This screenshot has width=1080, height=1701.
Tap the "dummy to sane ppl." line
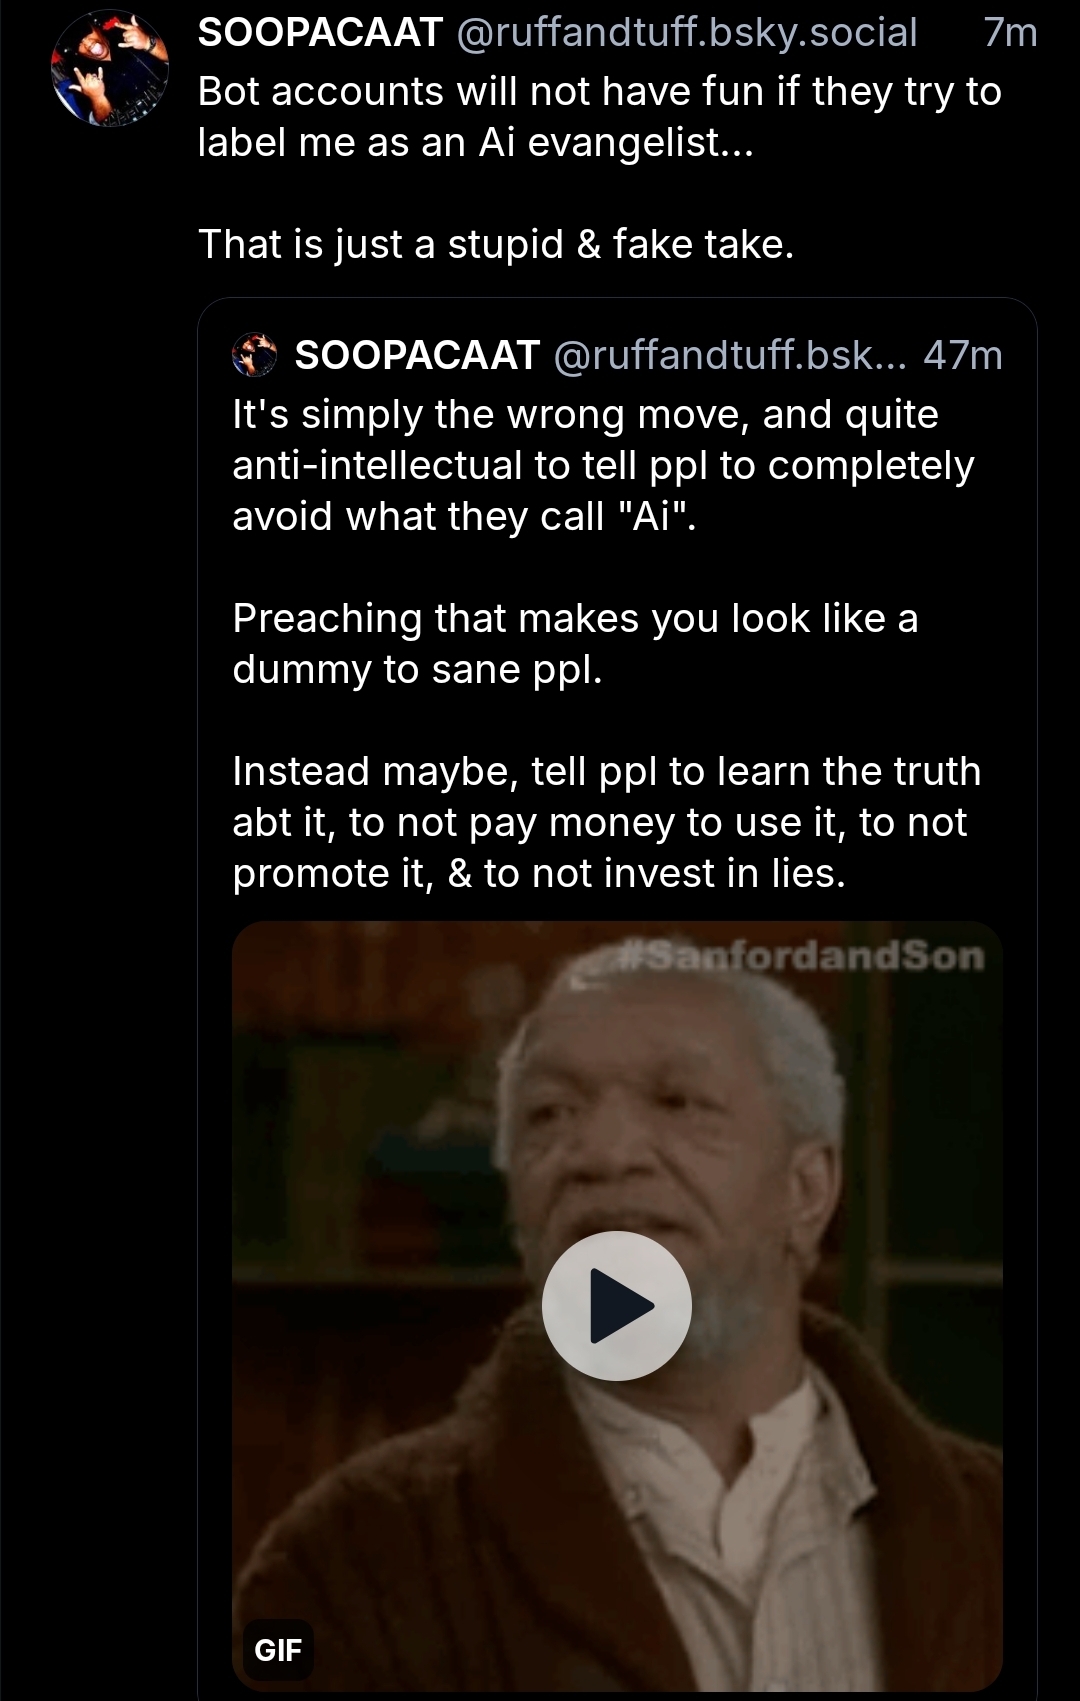(417, 669)
